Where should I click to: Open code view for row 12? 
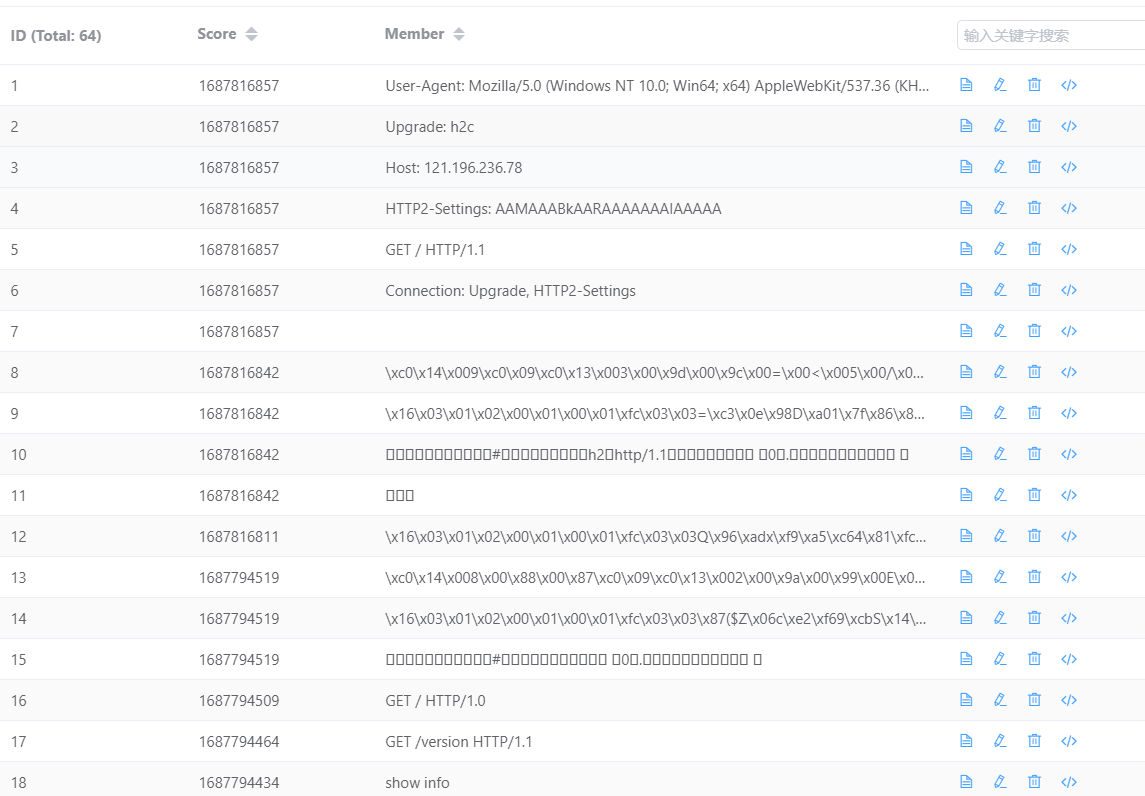click(x=1068, y=536)
